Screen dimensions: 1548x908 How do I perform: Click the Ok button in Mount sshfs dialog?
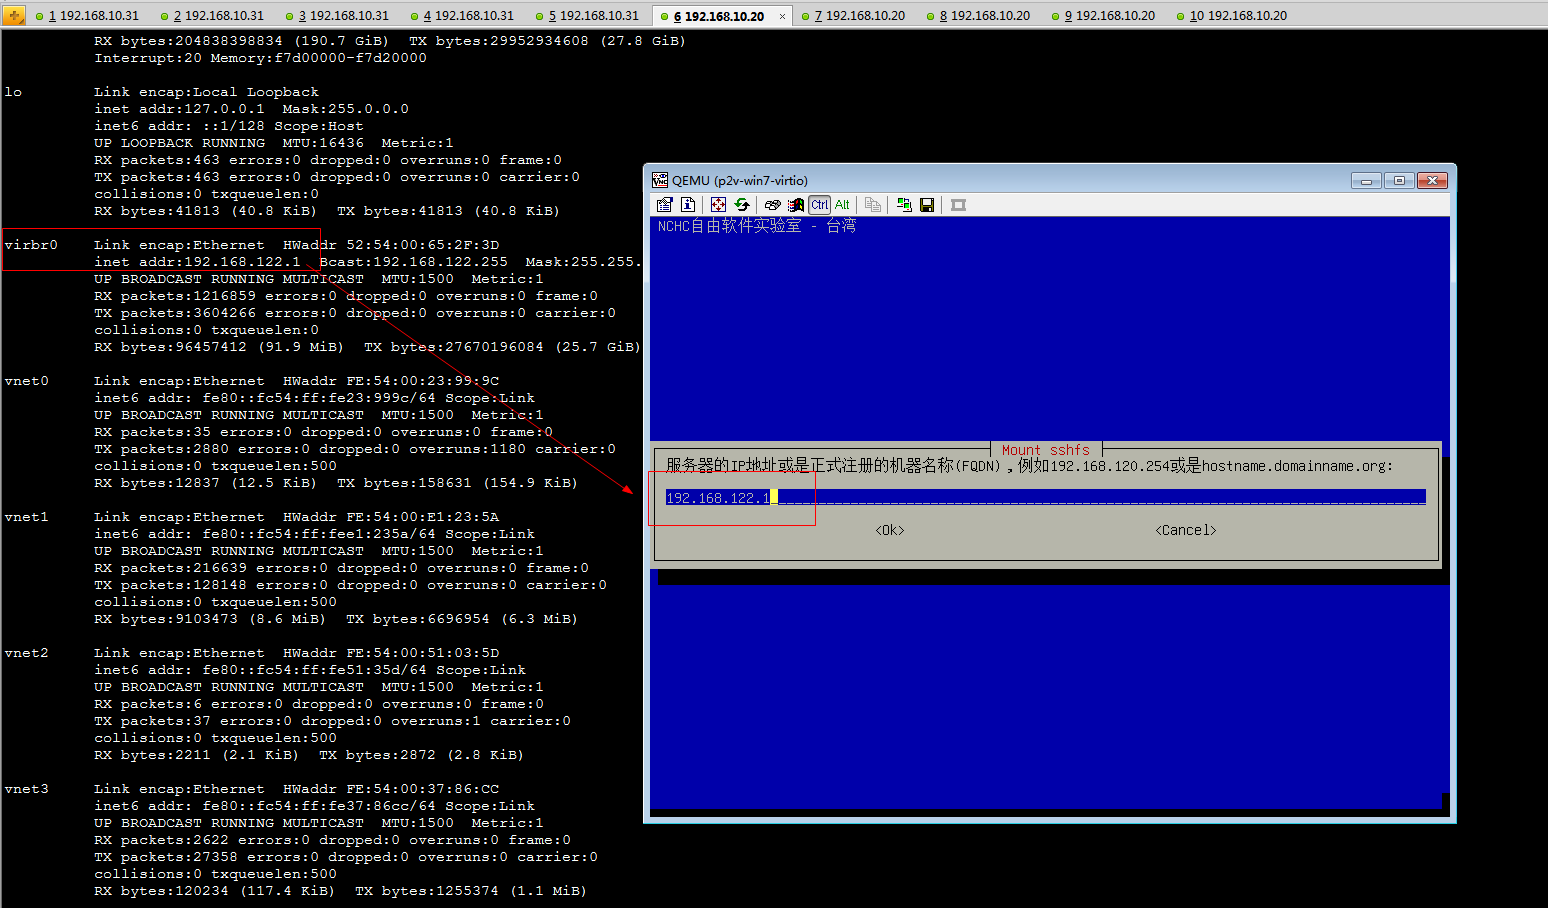tap(890, 530)
